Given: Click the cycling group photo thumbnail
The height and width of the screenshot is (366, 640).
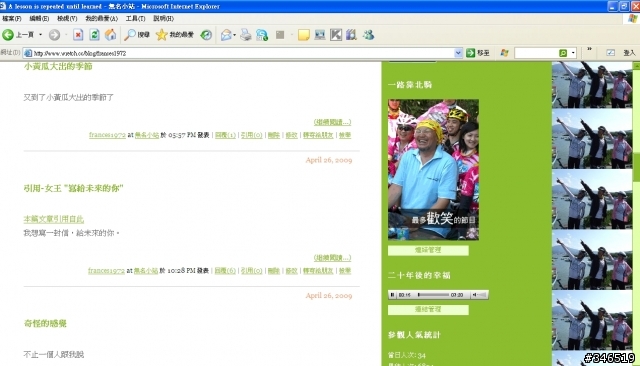Looking at the screenshot, I should (x=433, y=170).
